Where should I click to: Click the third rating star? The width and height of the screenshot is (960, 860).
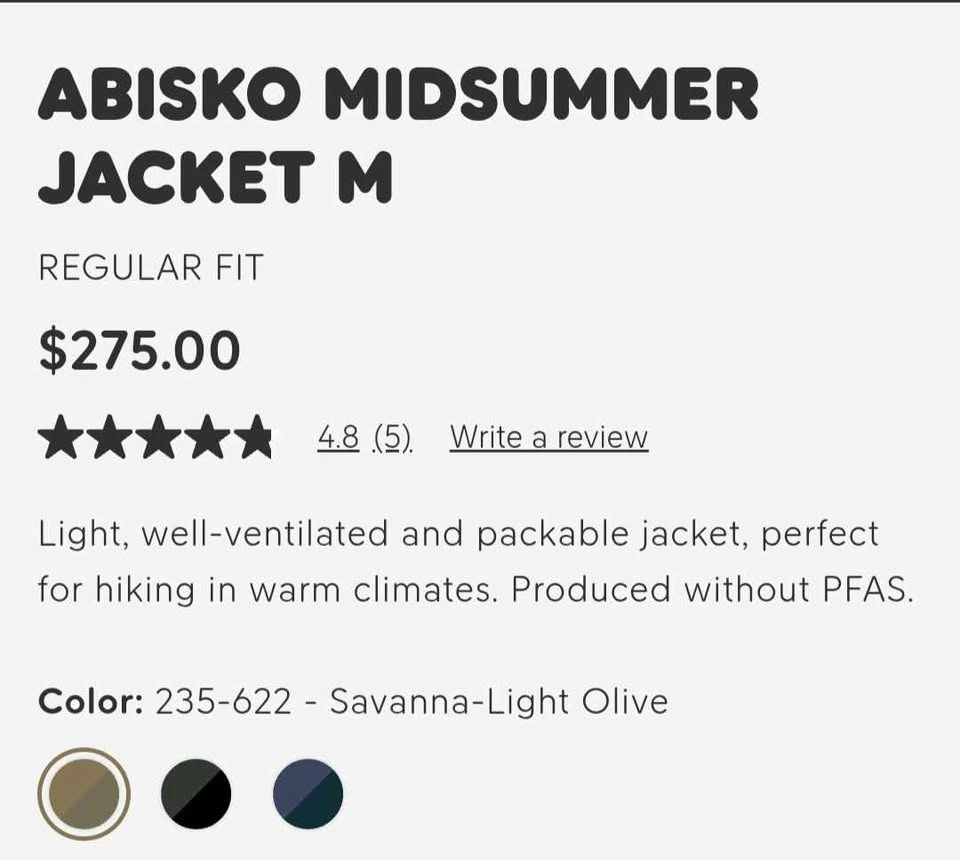point(155,438)
